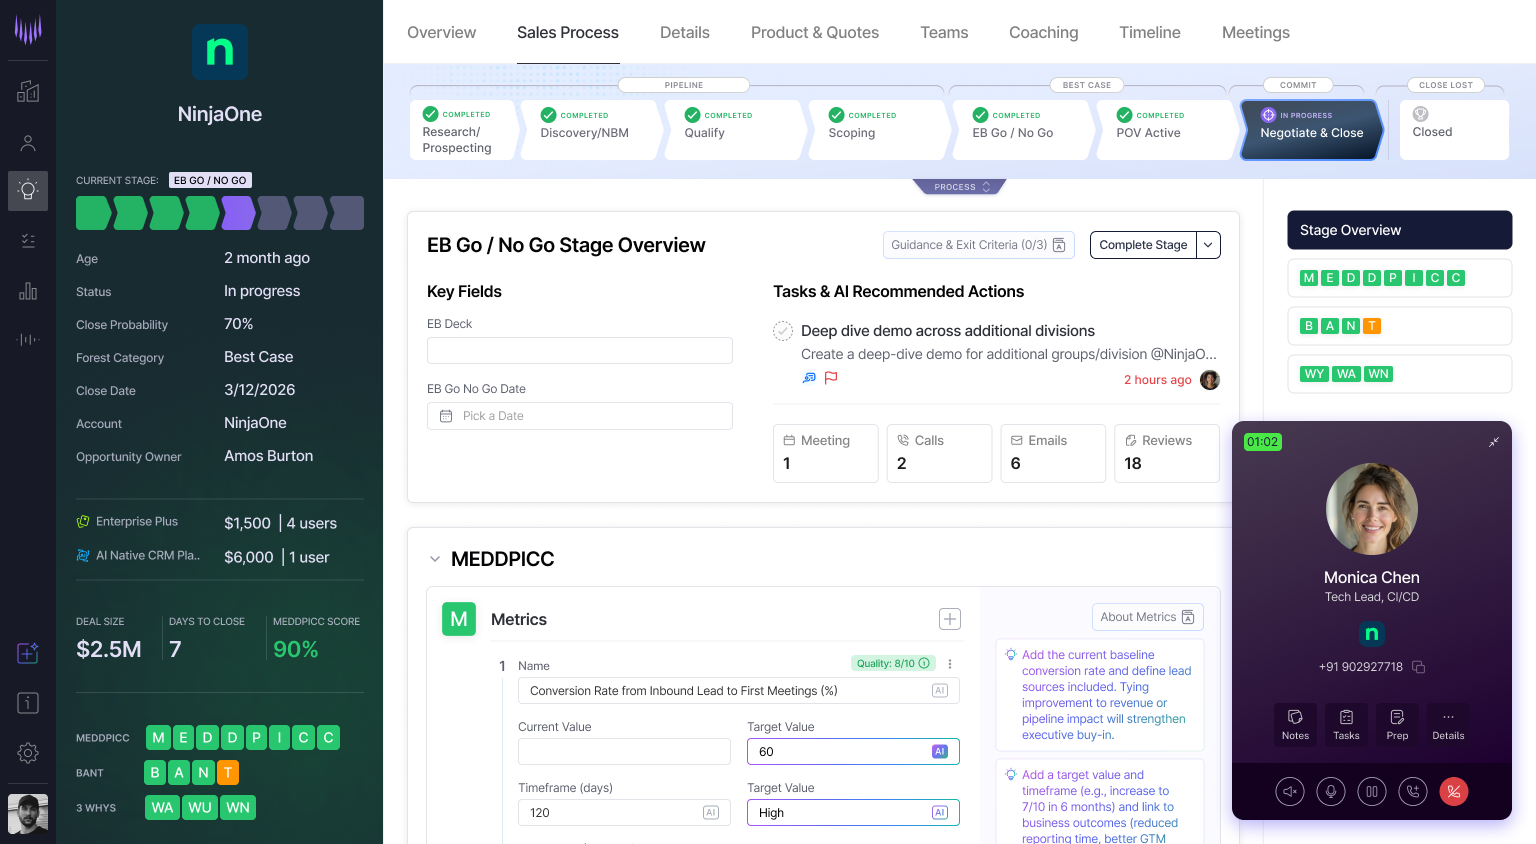The height and width of the screenshot is (844, 1536).
Task: Open the bar chart analytics sidebar icon
Action: click(28, 291)
